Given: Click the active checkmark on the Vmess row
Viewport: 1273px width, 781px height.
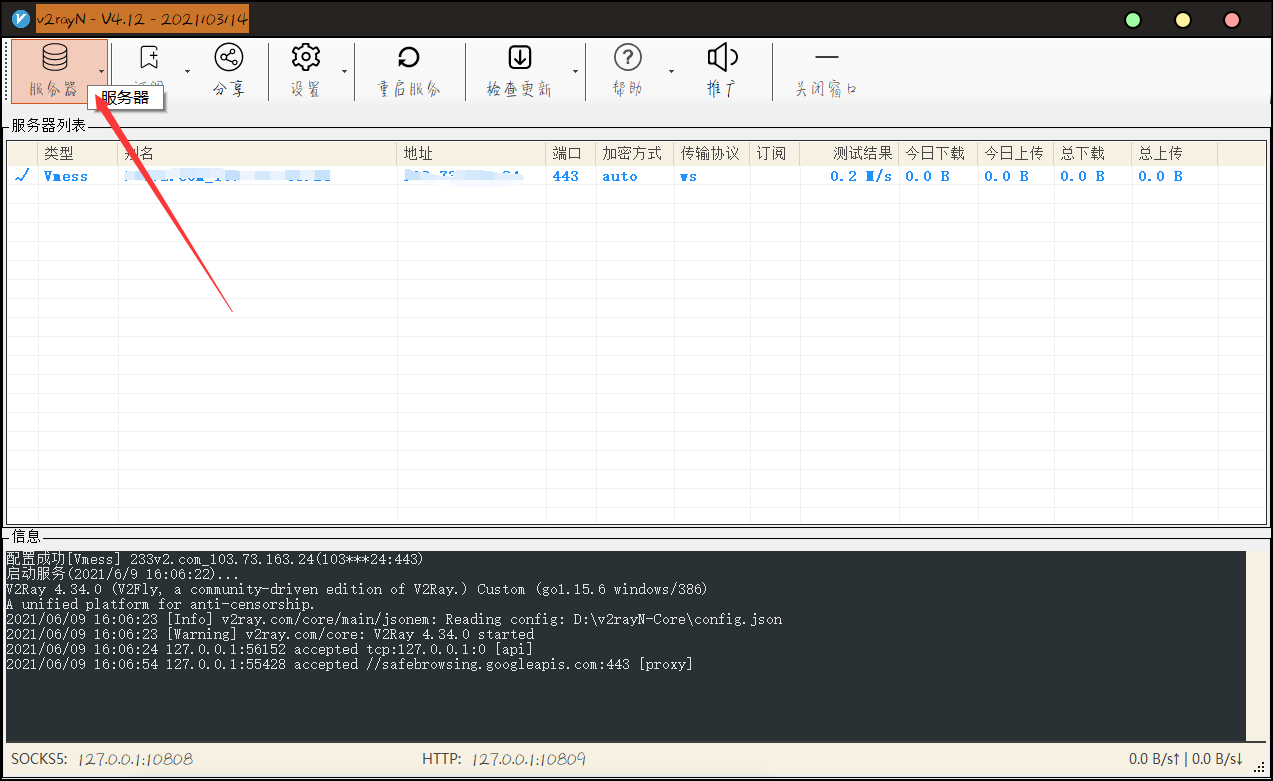Looking at the screenshot, I should tap(22, 175).
